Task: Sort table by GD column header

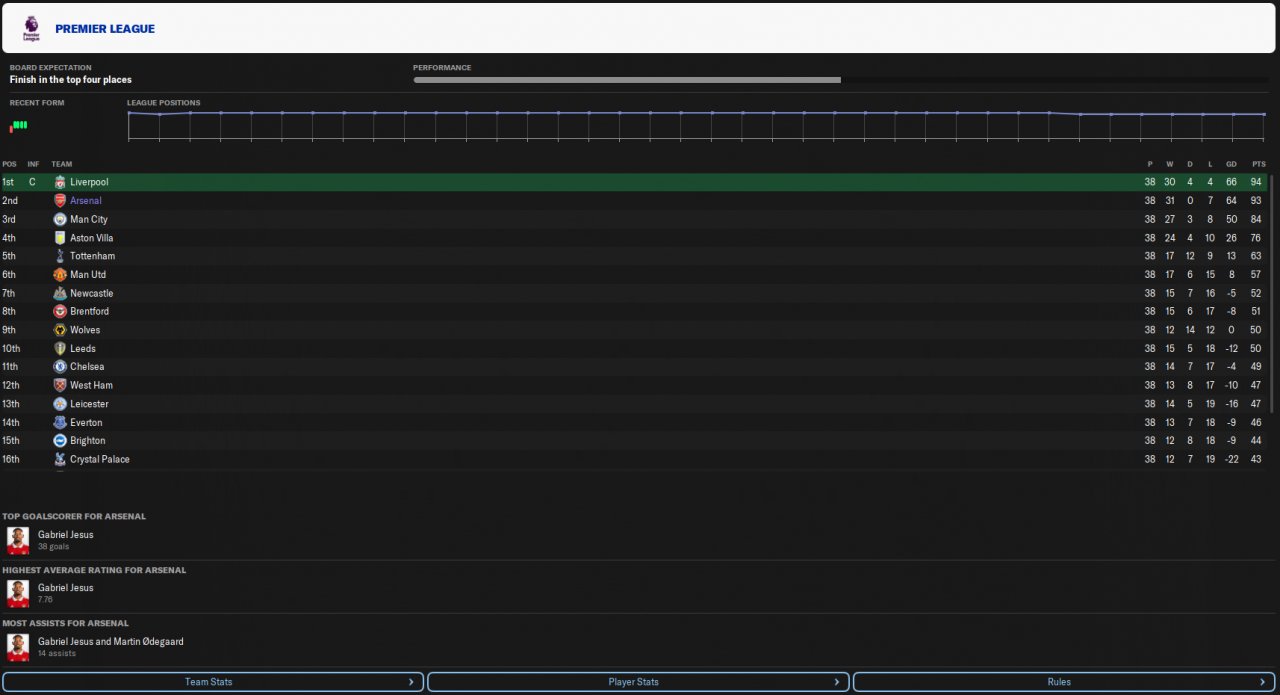Action: [1231, 164]
